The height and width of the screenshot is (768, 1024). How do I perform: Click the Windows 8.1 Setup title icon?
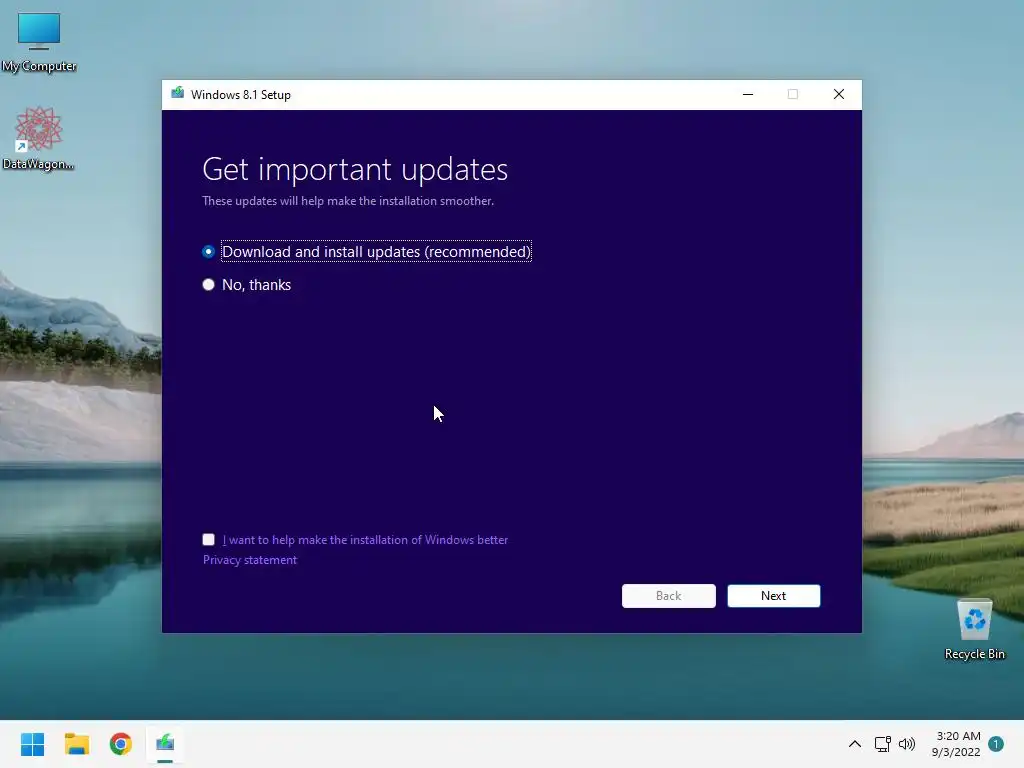click(x=177, y=94)
